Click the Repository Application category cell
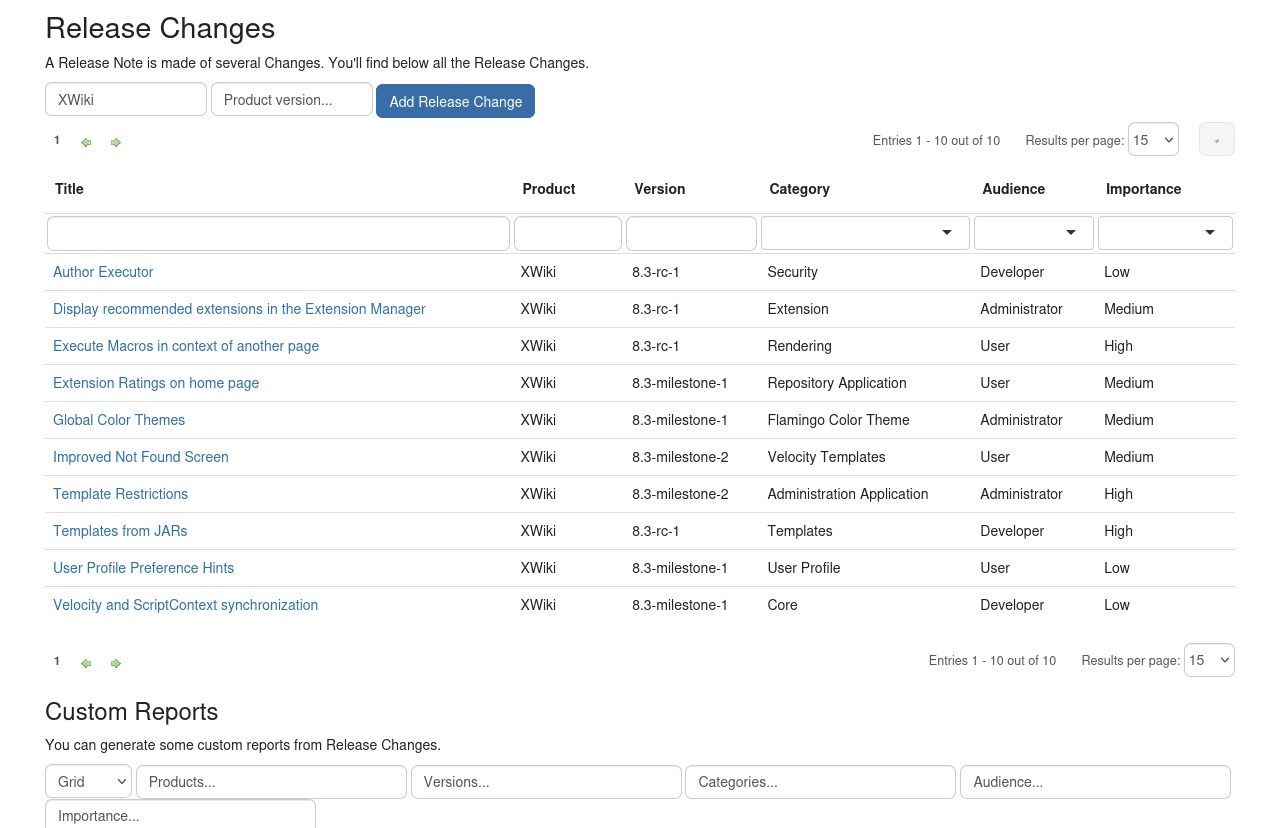This screenshot has height=828, width=1280. (837, 383)
